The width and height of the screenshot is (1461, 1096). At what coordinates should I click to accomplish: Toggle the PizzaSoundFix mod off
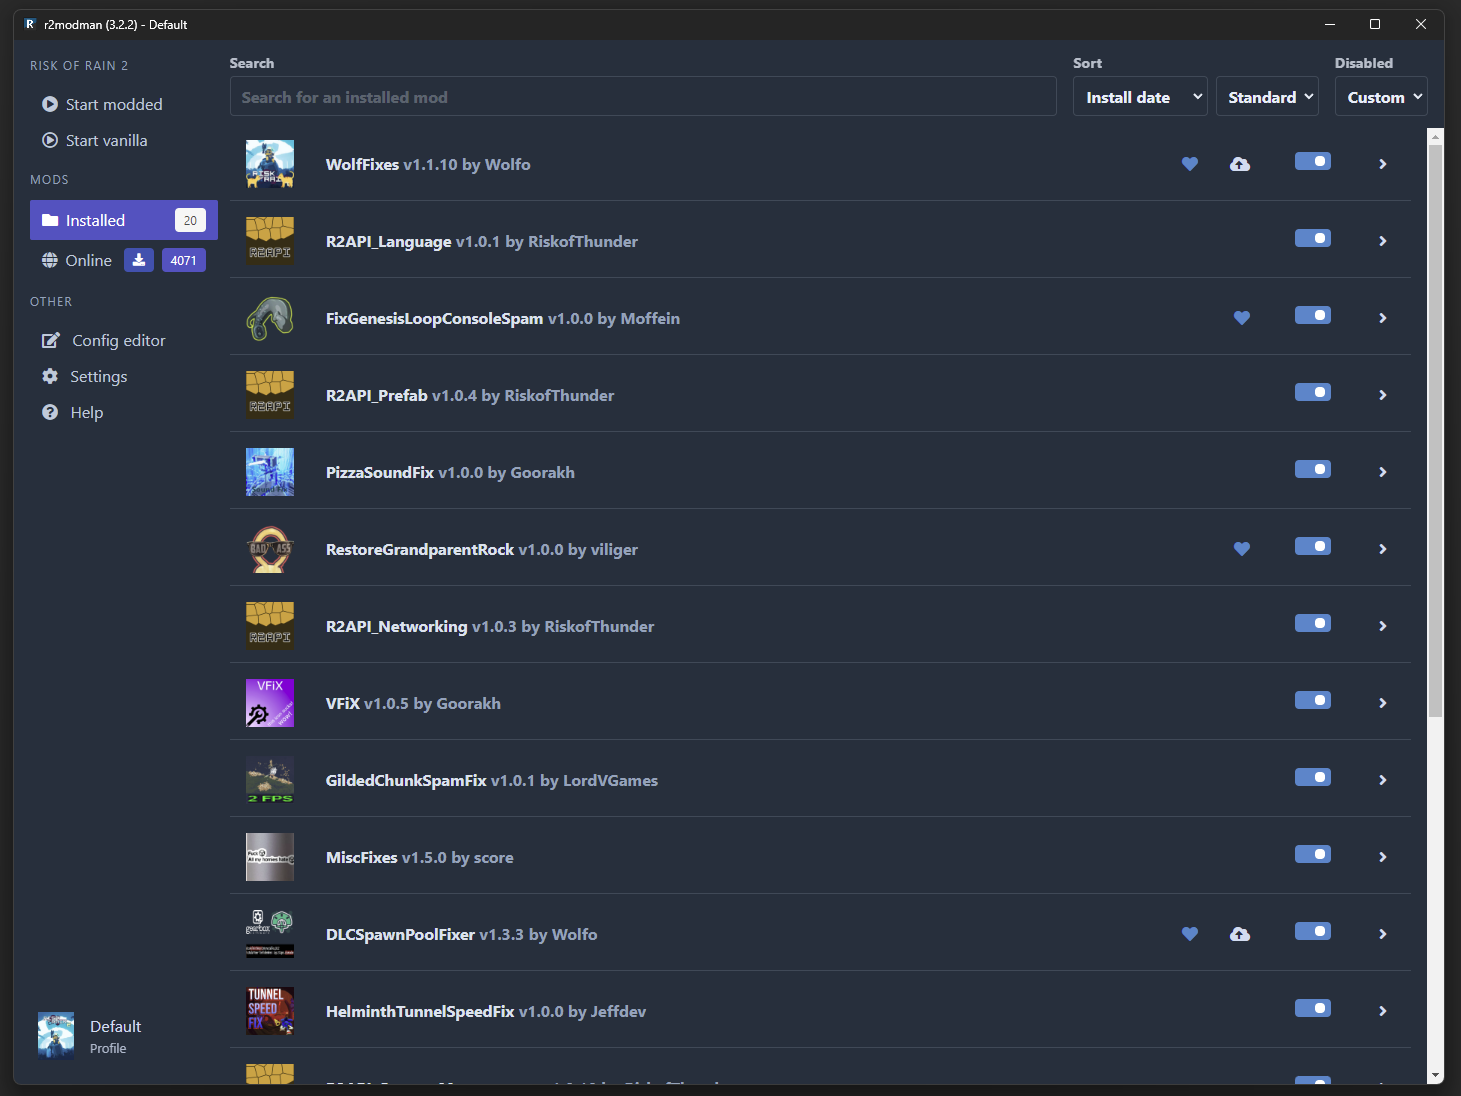click(x=1312, y=470)
